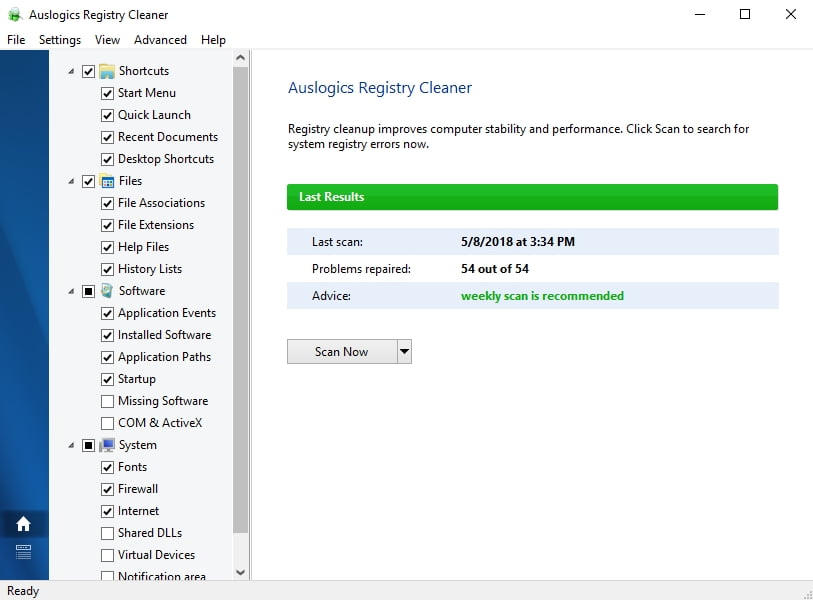Open the Settings menu
This screenshot has width=813, height=600.
60,40
